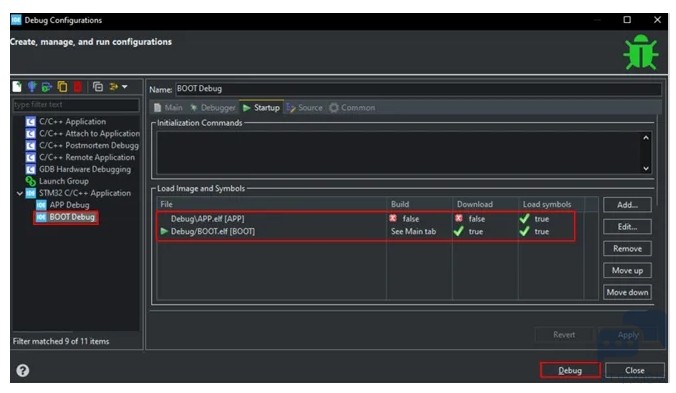Click the Initialization Commands scroll up arrow
The image size is (676, 393).
646,138
